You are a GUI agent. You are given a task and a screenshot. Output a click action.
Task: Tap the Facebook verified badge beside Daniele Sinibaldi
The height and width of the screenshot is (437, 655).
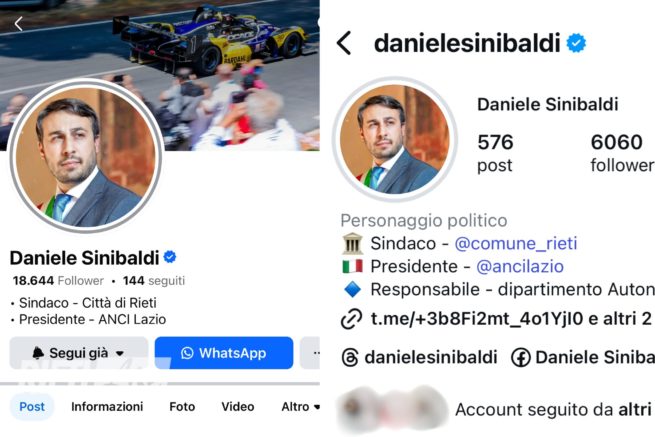170,257
